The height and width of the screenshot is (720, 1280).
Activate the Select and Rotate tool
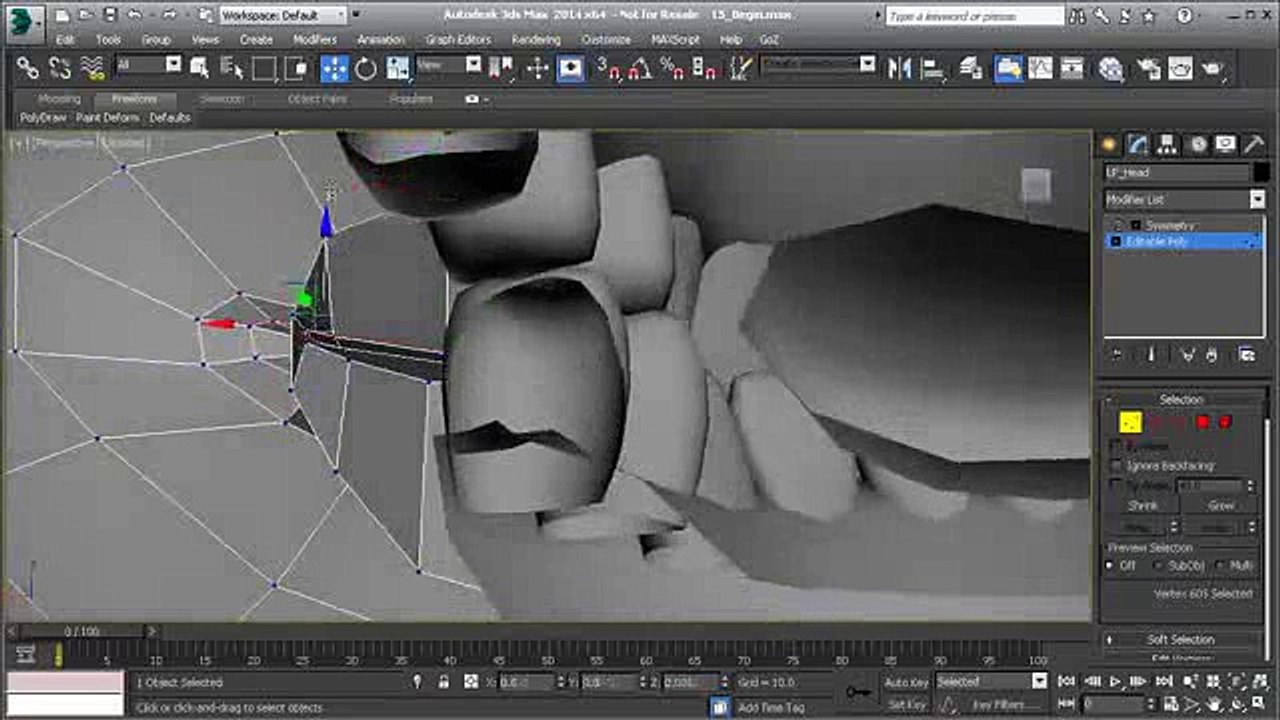[x=366, y=68]
